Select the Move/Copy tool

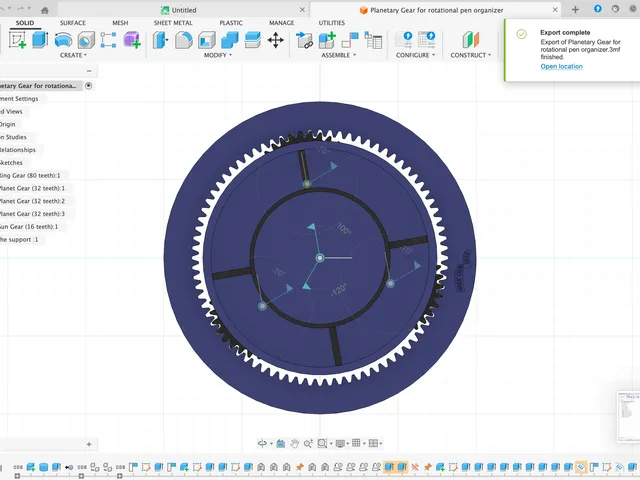tap(276, 40)
